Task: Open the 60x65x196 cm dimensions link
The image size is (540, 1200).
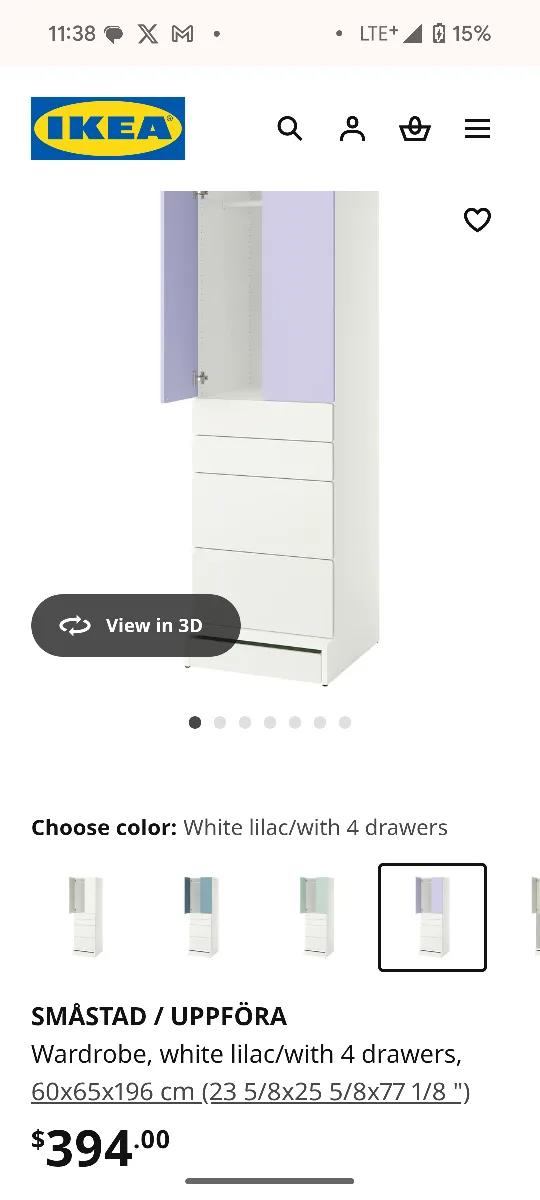Action: (x=250, y=1091)
